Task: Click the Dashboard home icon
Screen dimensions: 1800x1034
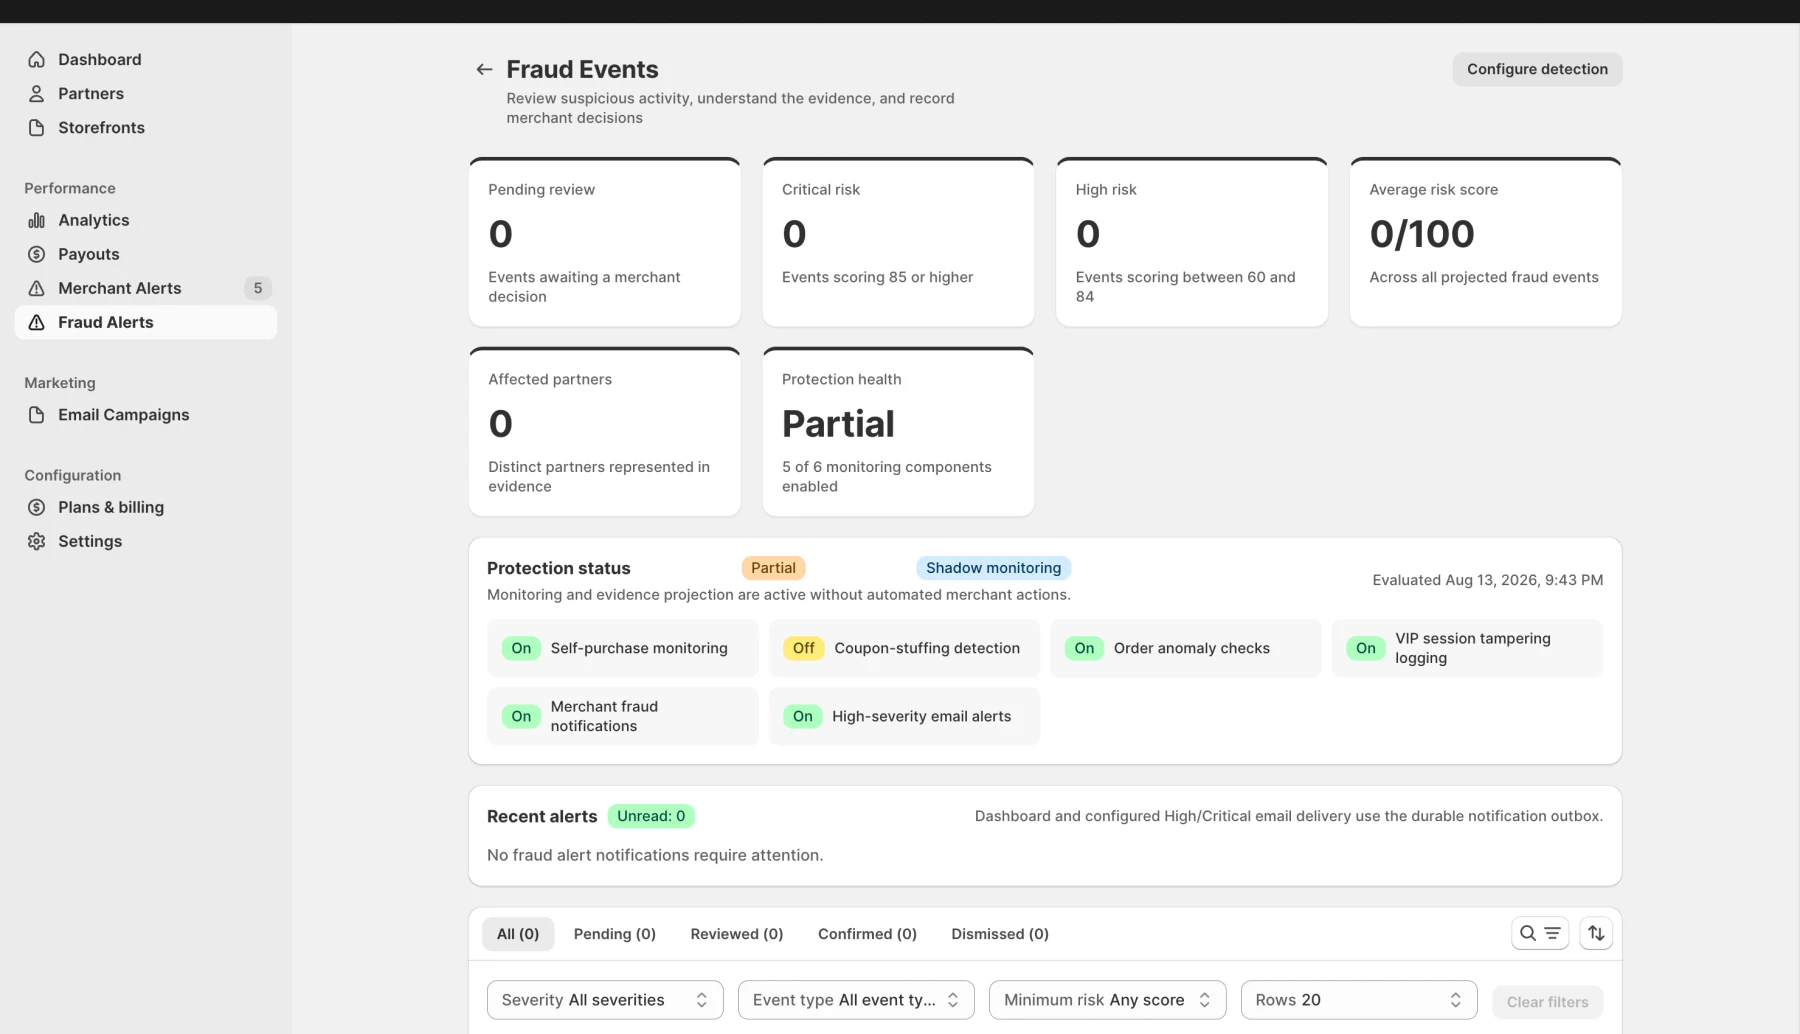Action: click(x=37, y=59)
